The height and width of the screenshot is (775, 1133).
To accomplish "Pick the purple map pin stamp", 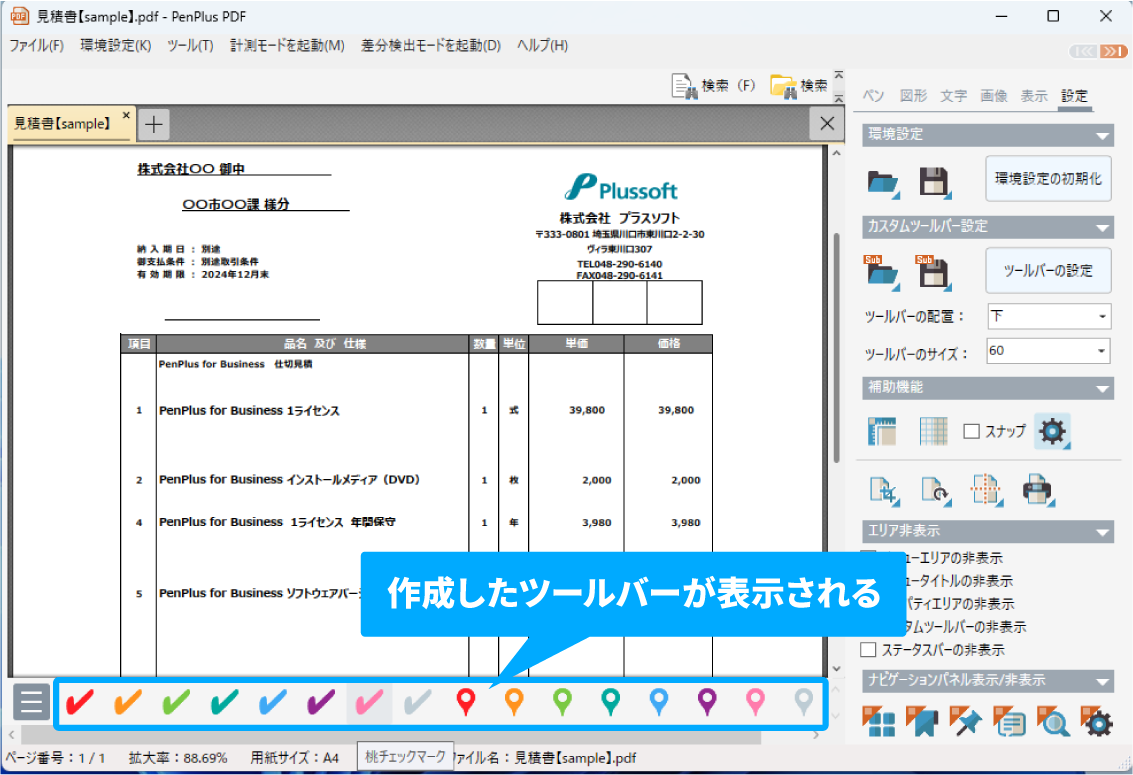I will coord(707,701).
